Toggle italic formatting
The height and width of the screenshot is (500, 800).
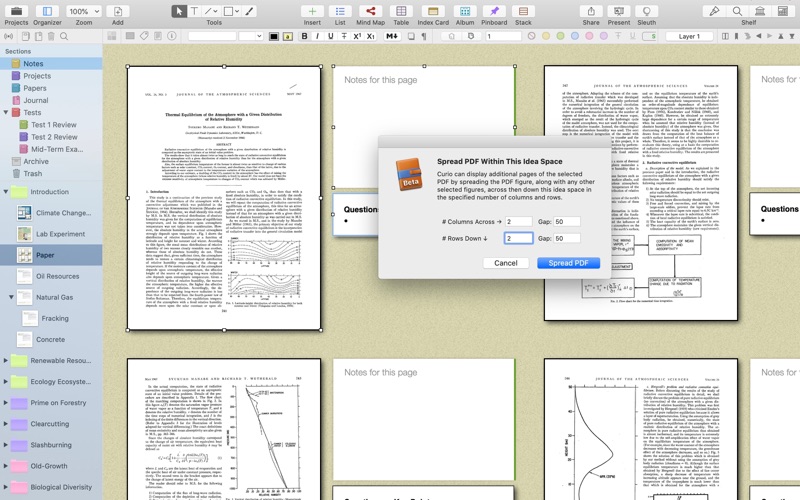[x=317, y=36]
